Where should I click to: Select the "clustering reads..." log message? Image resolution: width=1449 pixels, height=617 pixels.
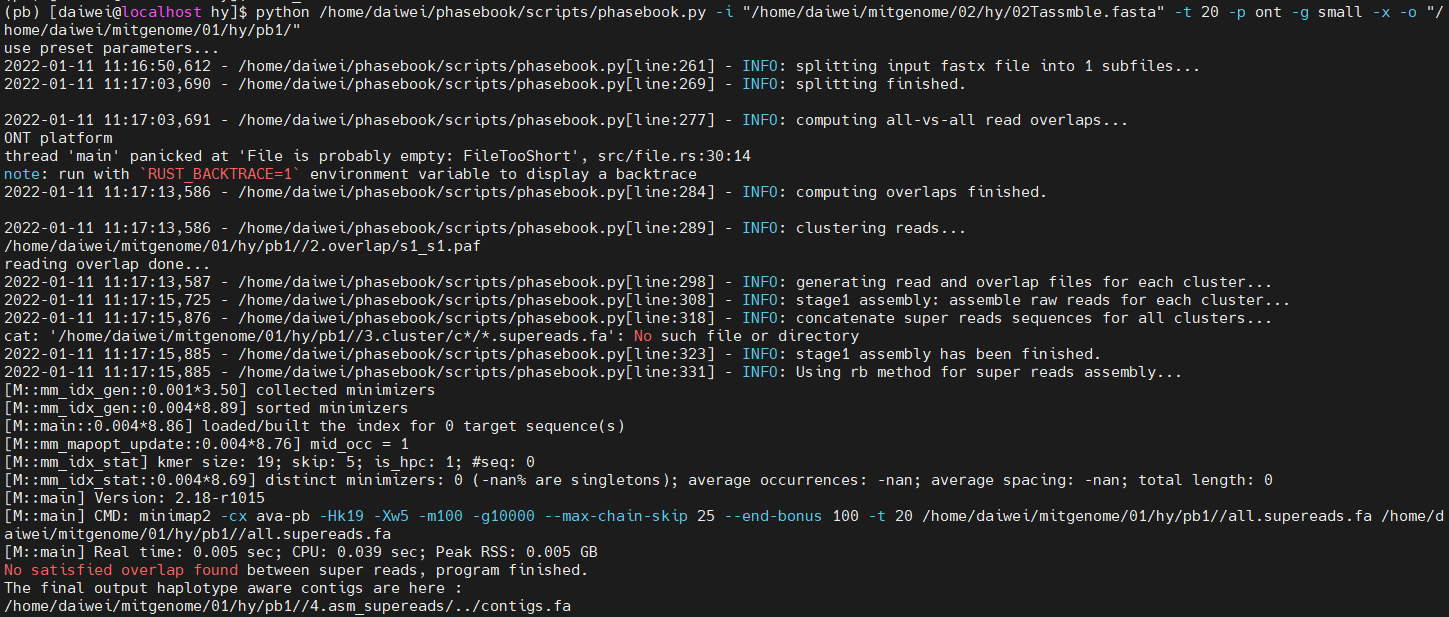pyautogui.click(x=880, y=228)
